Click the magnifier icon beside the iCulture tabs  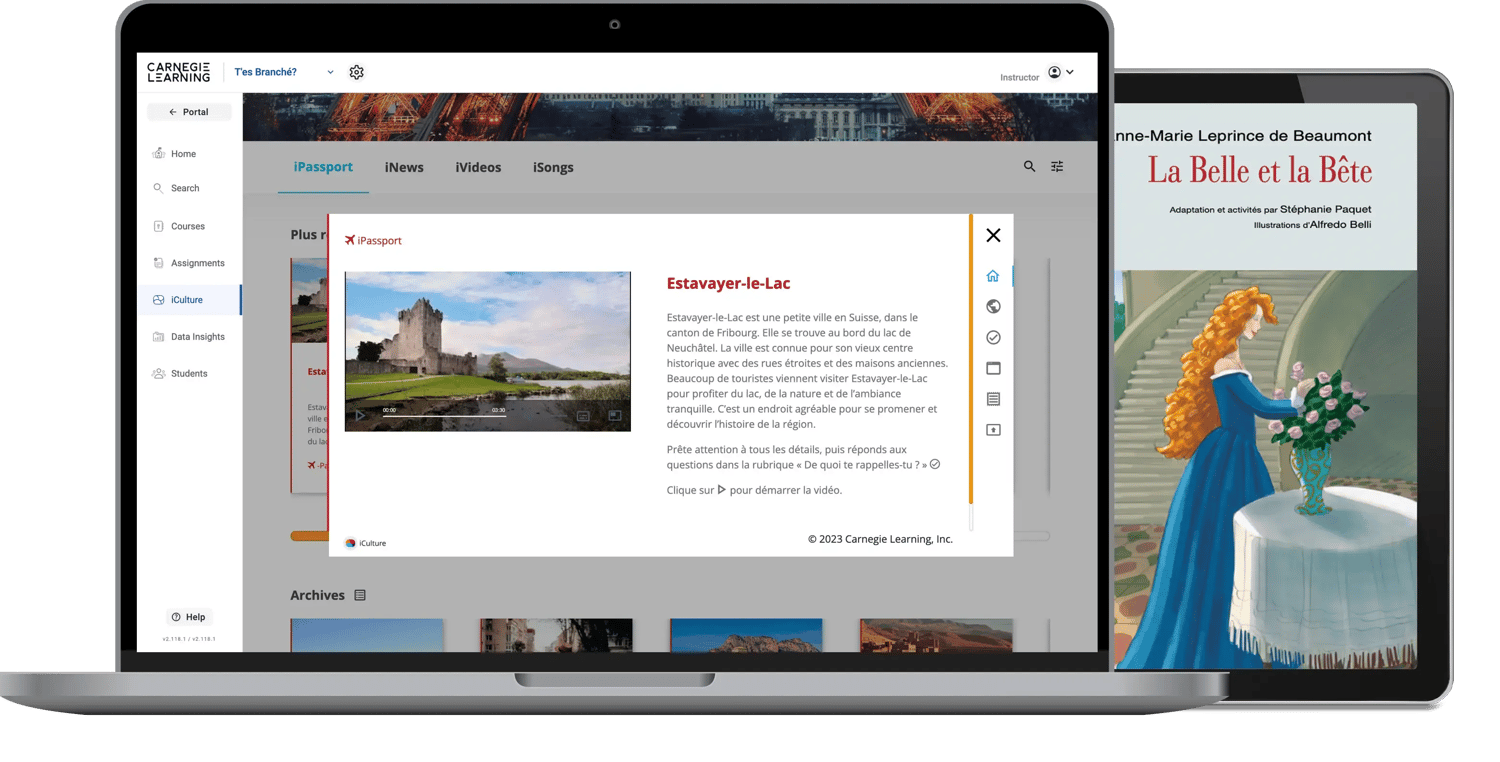1029,167
